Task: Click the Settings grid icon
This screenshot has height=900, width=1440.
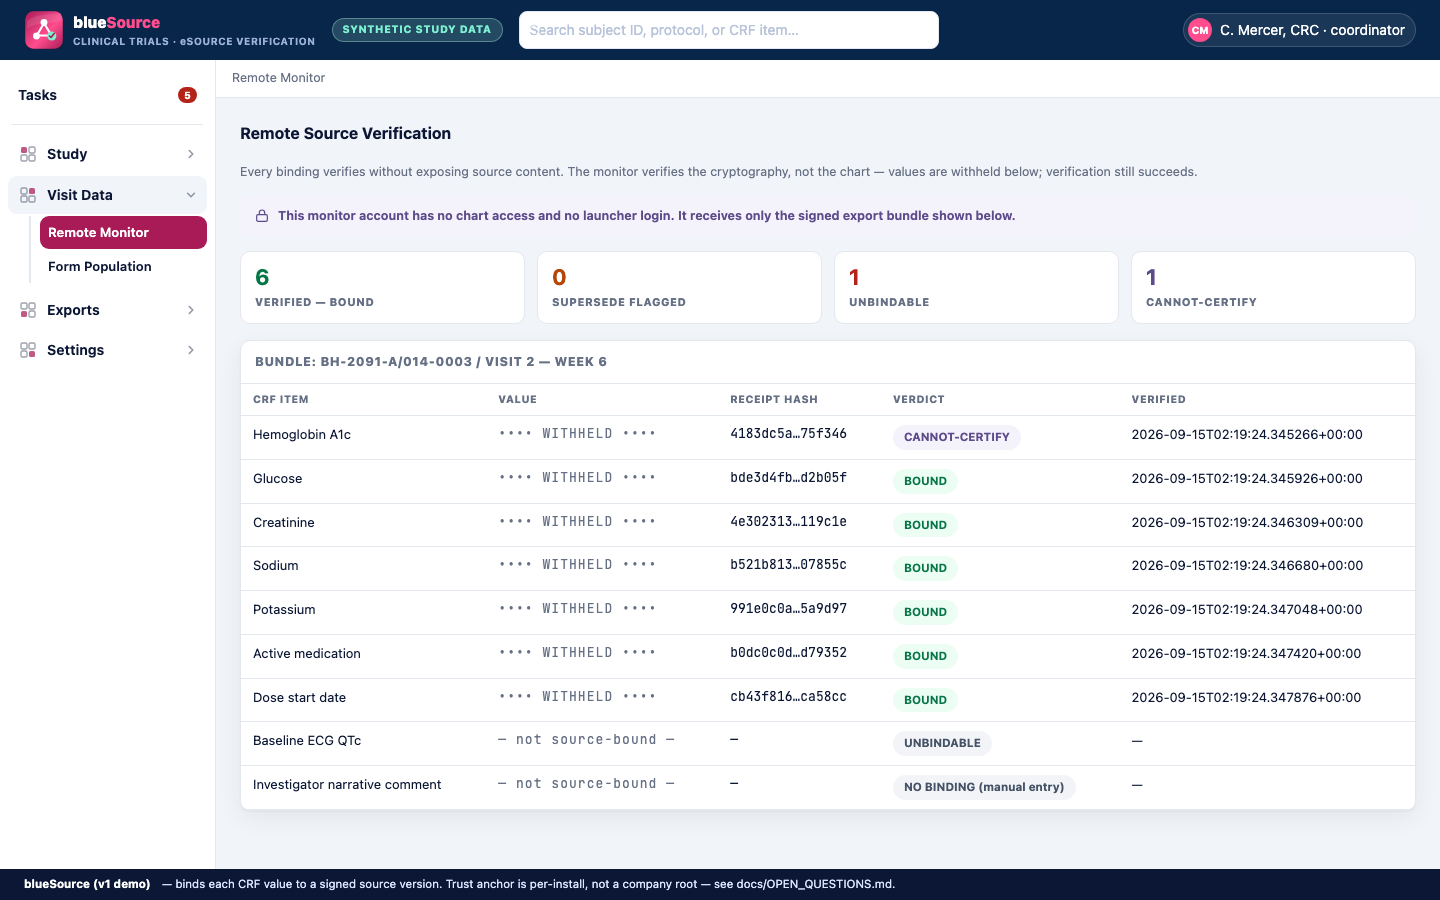Action: (28, 350)
